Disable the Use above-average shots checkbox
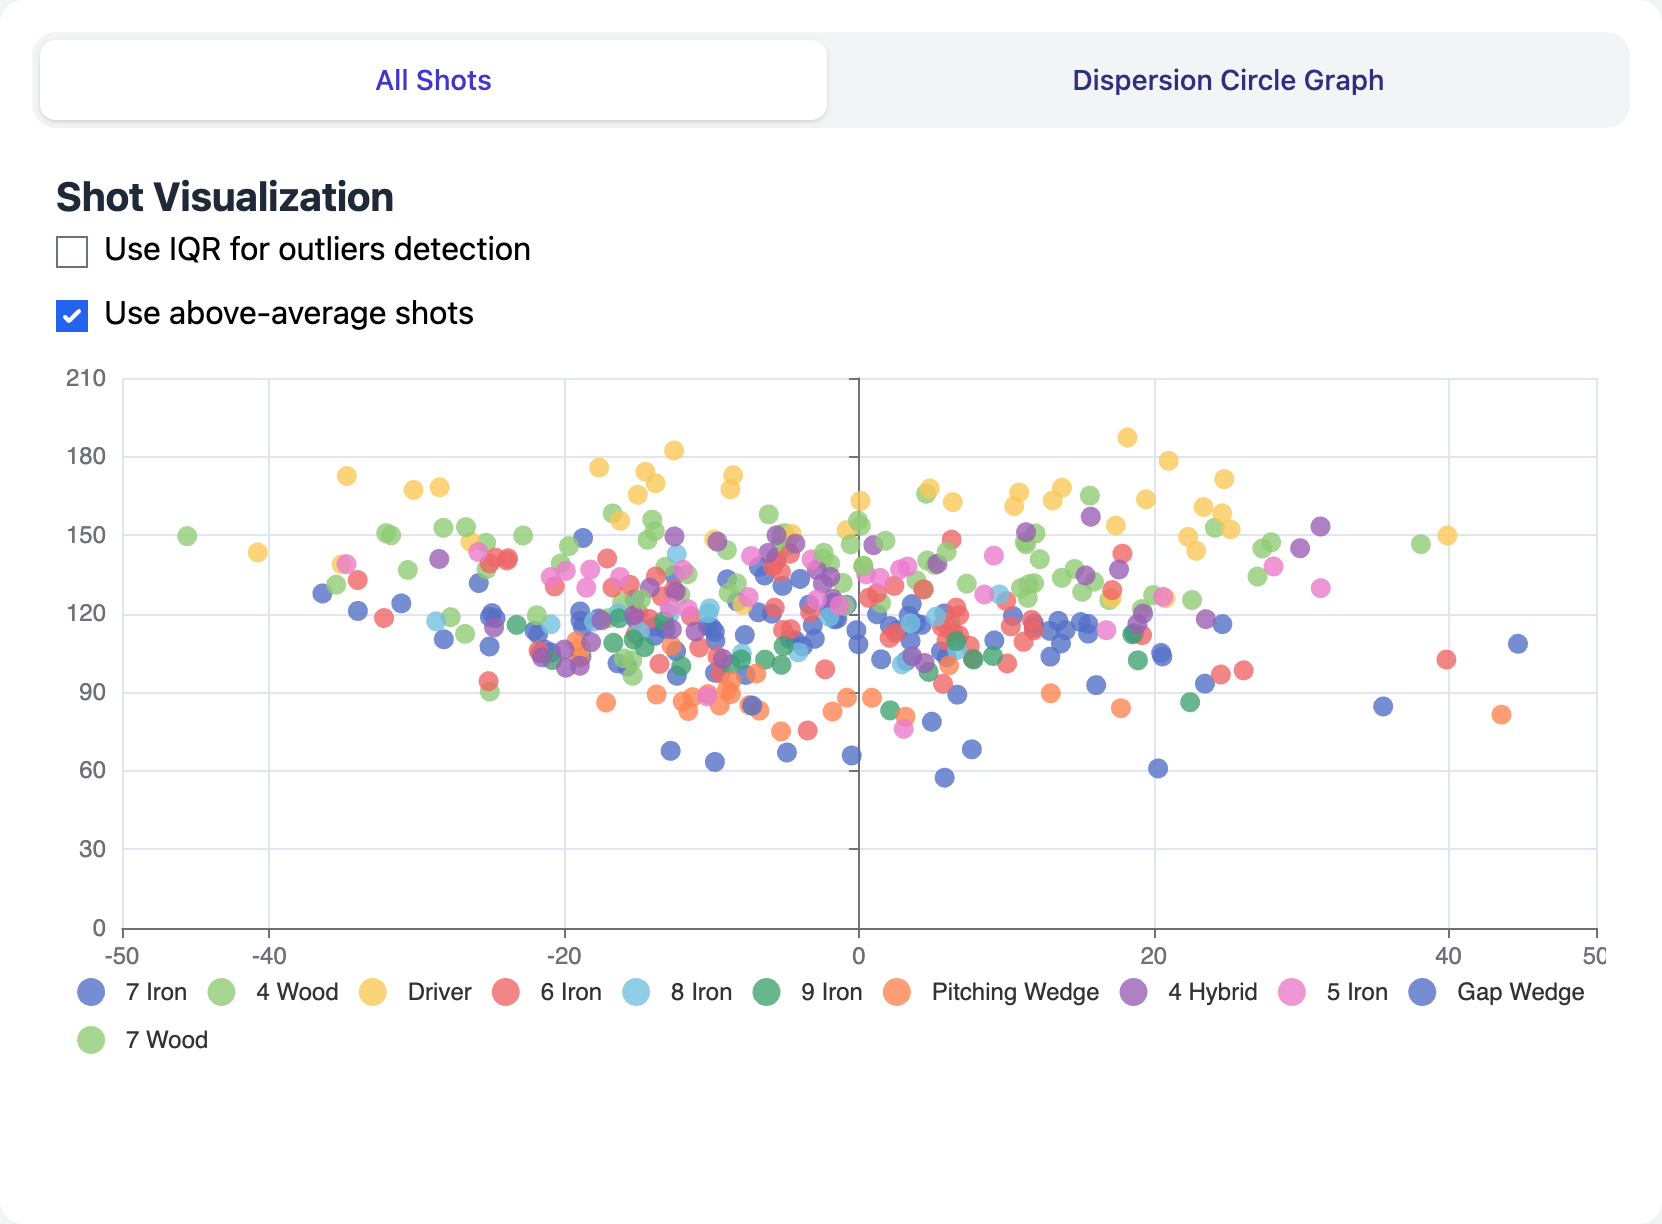The height and width of the screenshot is (1224, 1662). [x=71, y=314]
